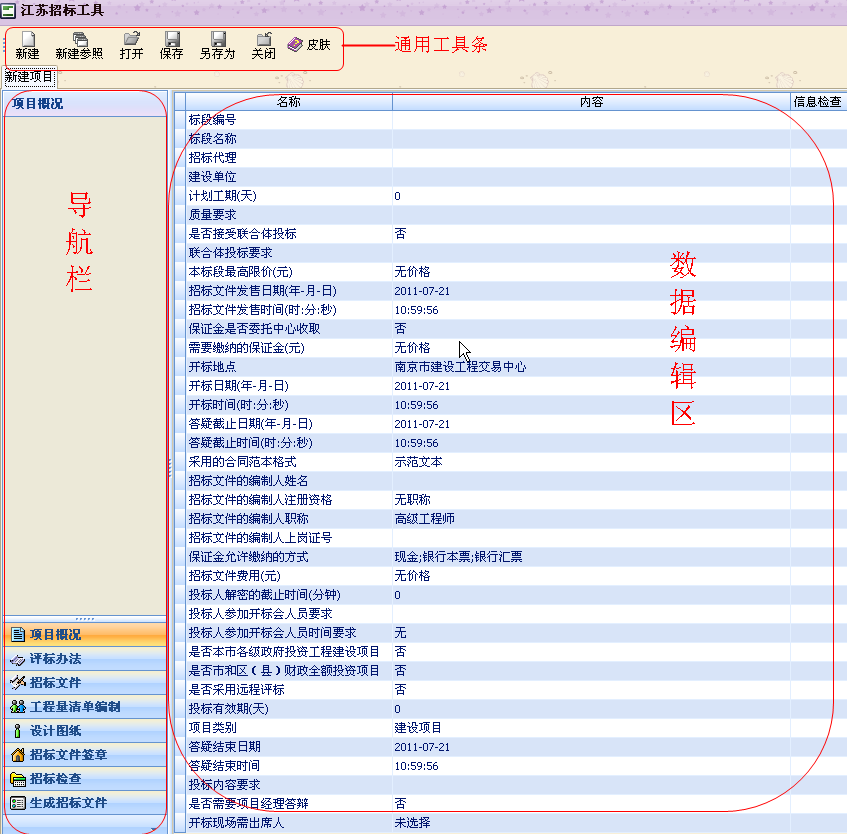
Task: Click the 新建参照 toolbar icon
Action: tap(79, 39)
